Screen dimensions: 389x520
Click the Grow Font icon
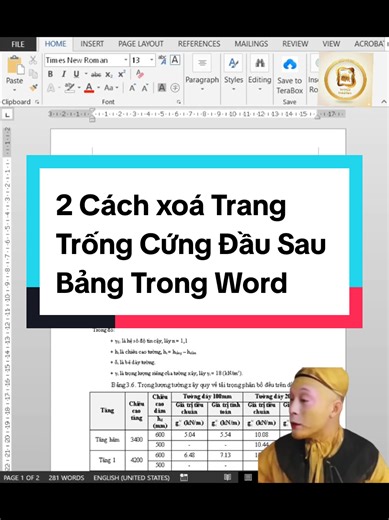point(132,88)
